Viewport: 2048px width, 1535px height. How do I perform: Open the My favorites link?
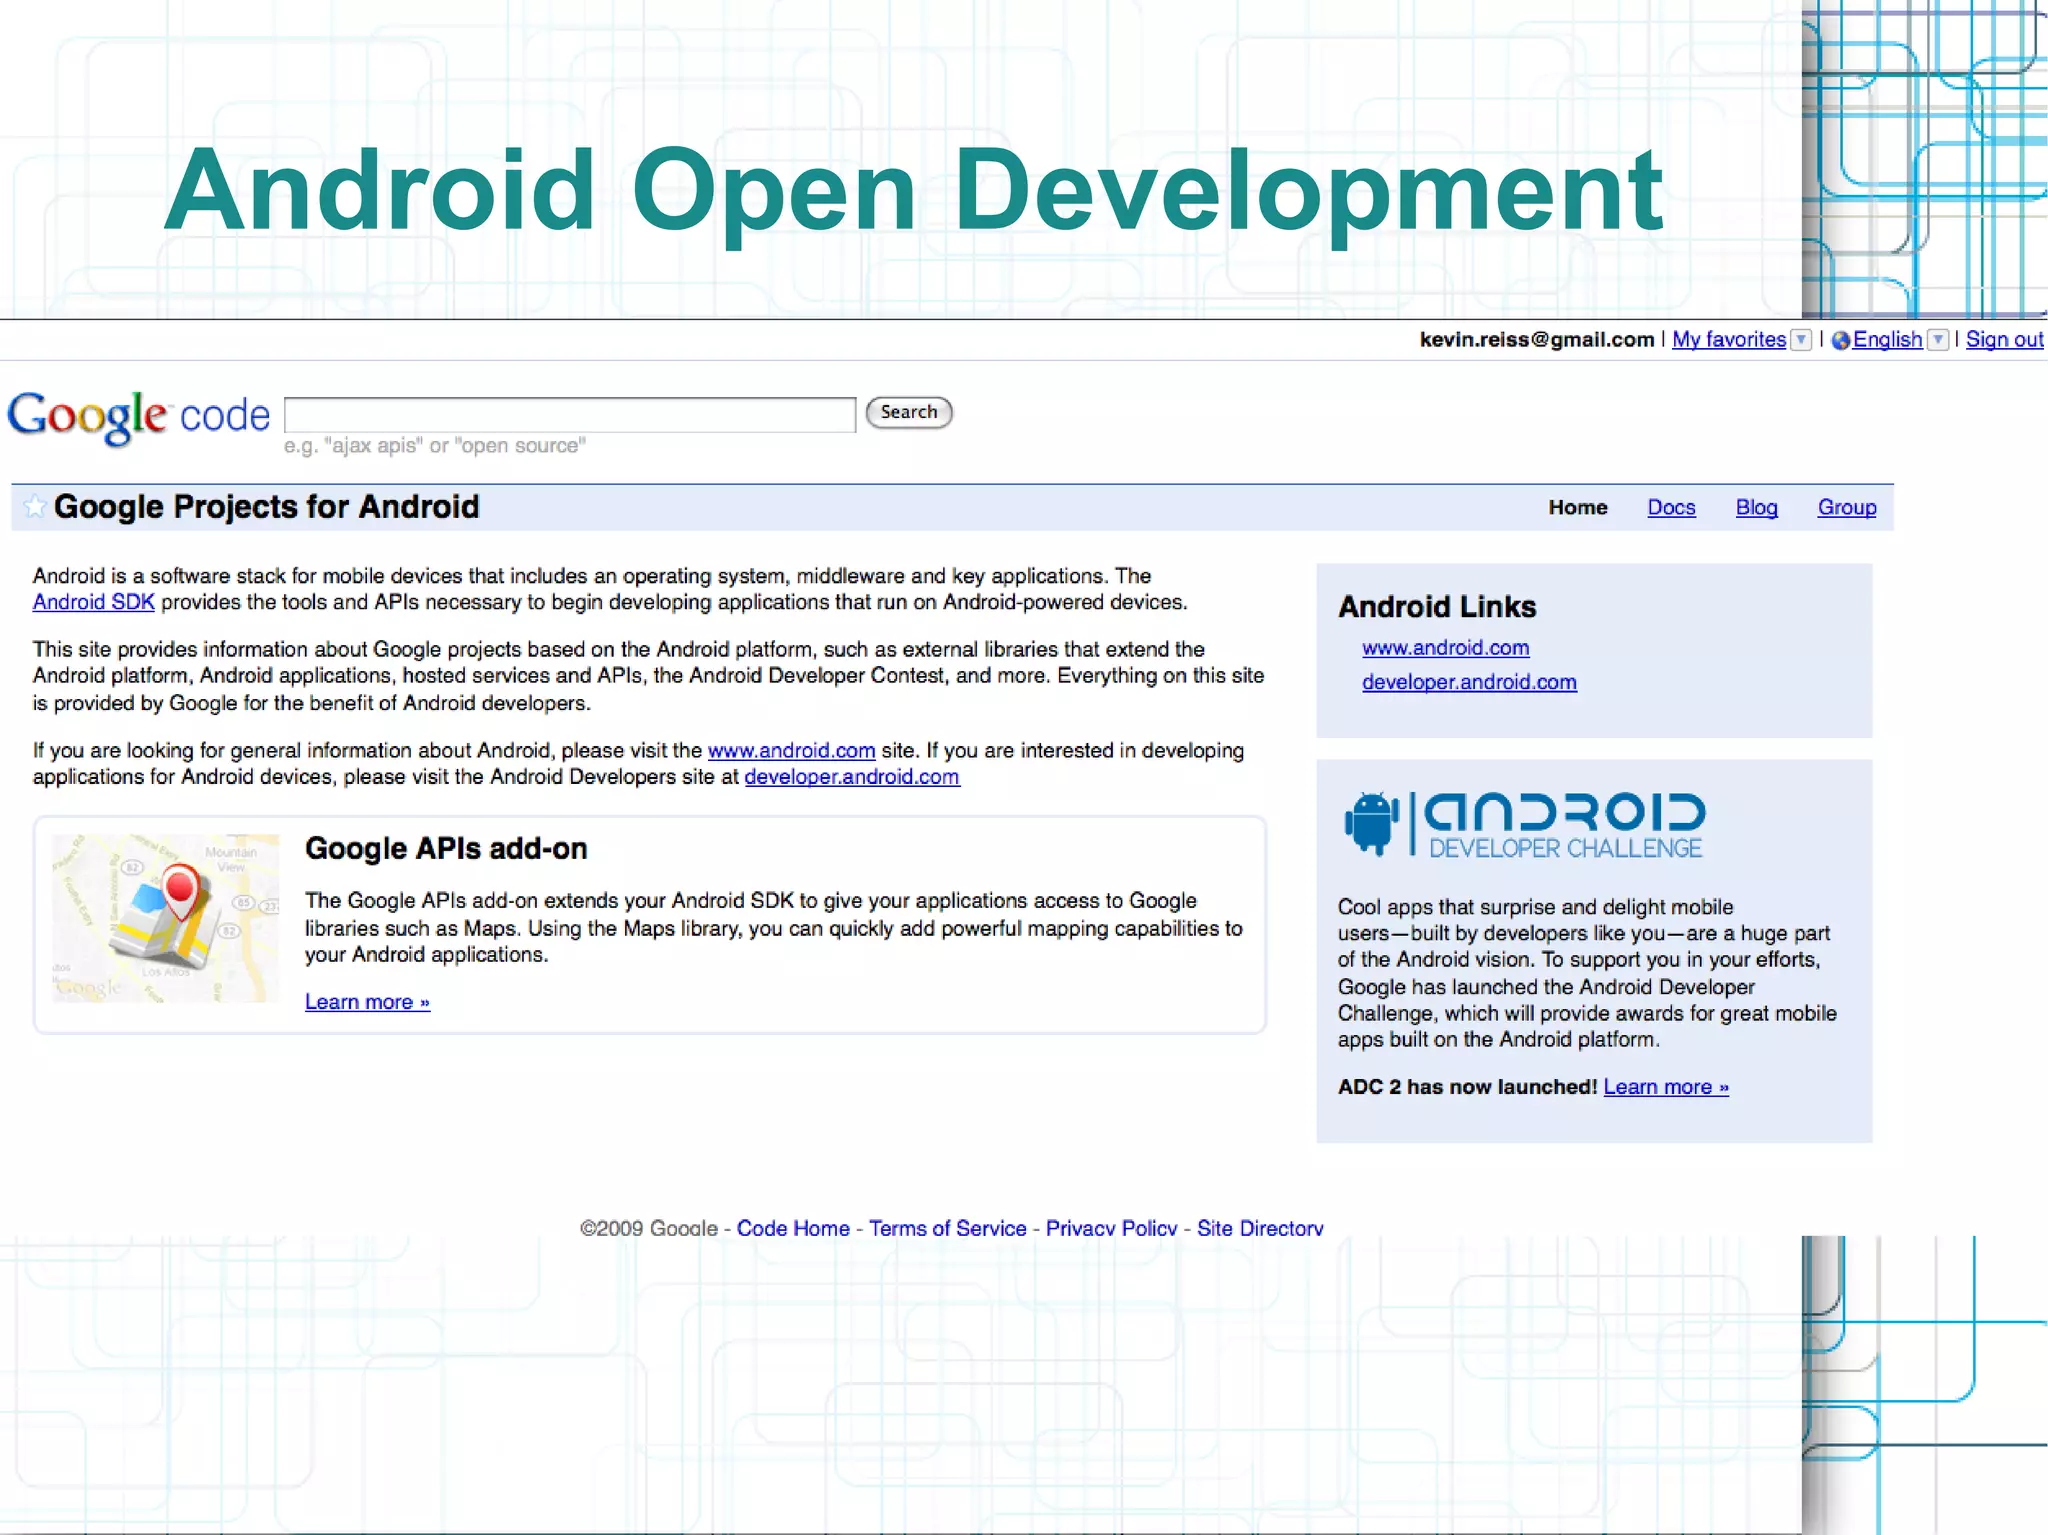pos(1729,340)
